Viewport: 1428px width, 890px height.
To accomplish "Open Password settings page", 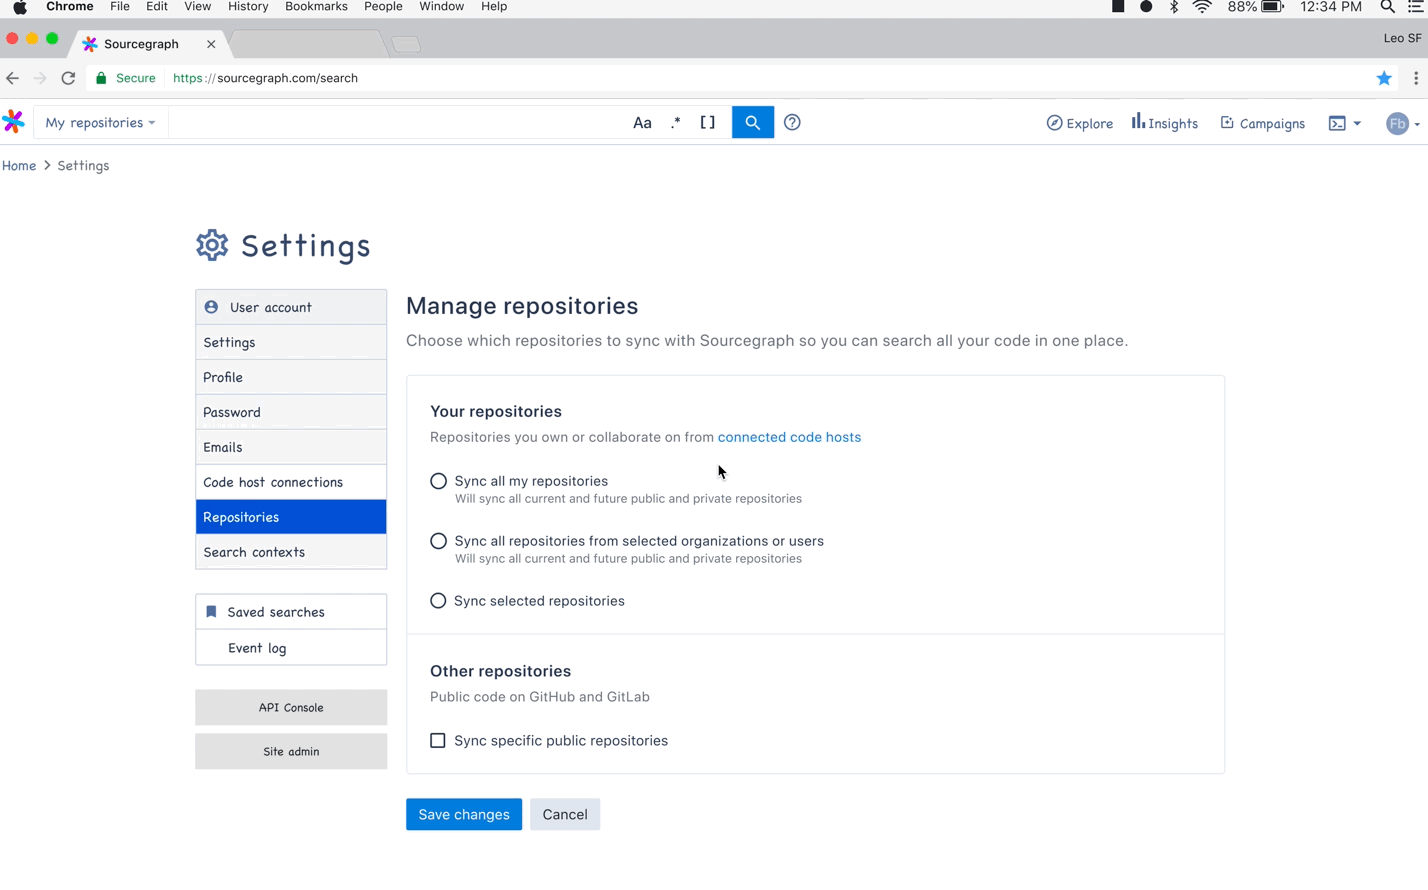I will pos(291,412).
